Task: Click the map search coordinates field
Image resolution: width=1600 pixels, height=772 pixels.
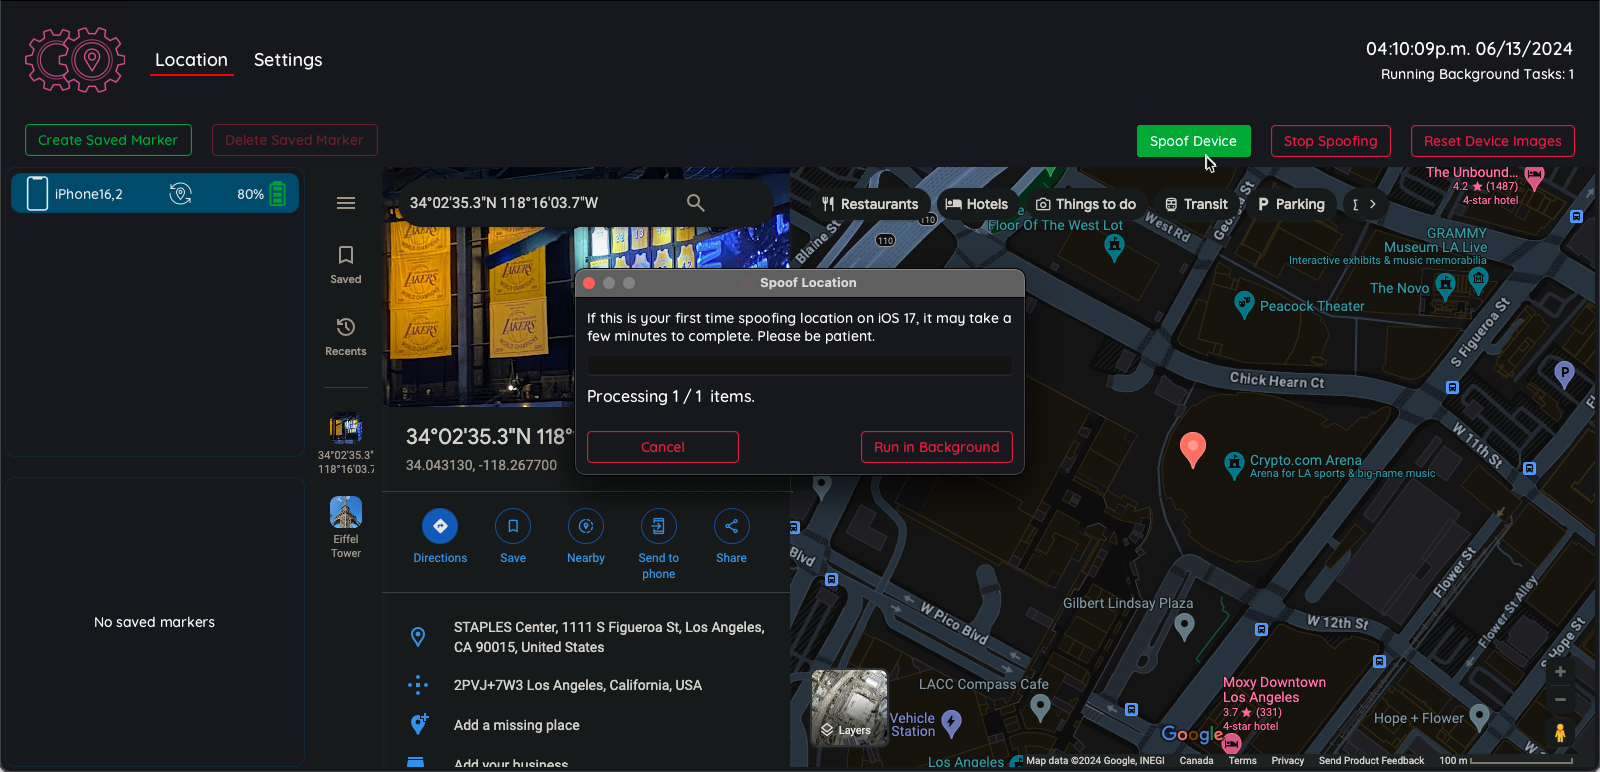Action: pyautogui.click(x=540, y=203)
